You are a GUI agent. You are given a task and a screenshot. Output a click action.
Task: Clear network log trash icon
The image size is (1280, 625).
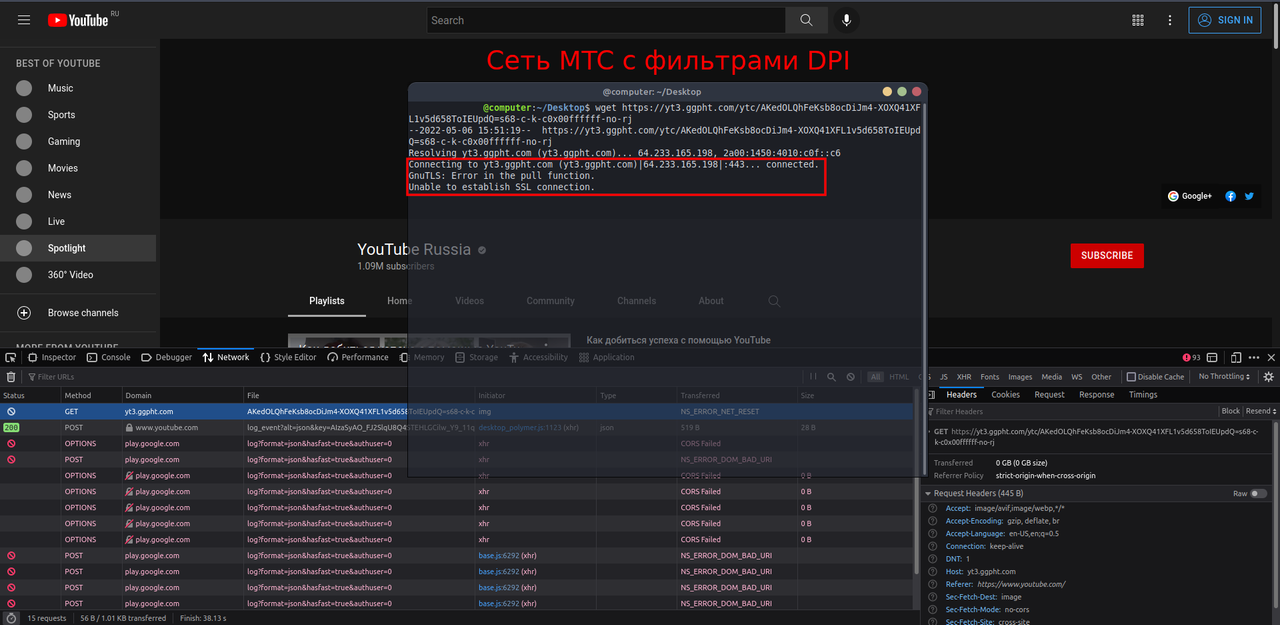(x=11, y=377)
